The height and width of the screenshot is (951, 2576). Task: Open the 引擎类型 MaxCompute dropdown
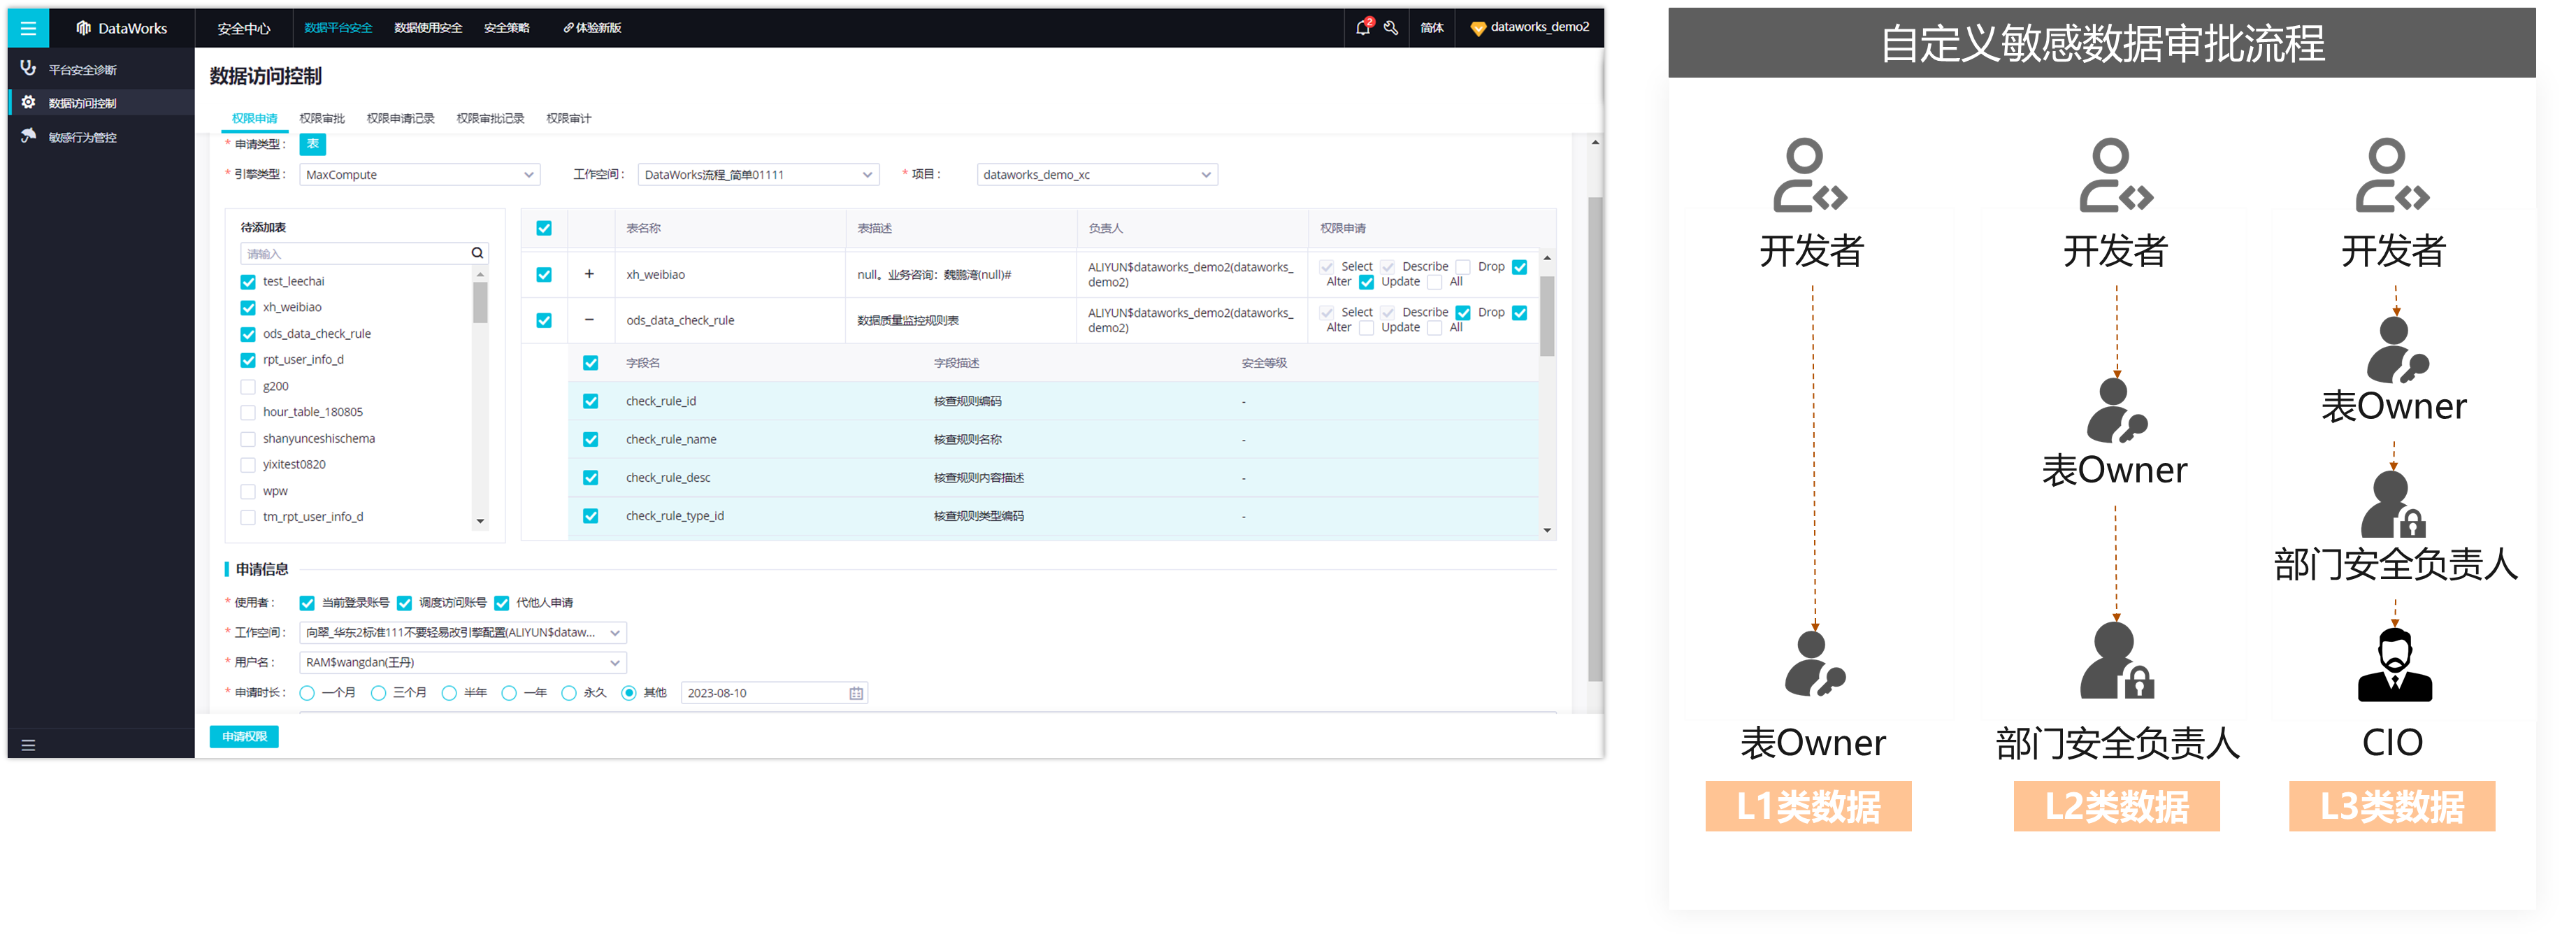coord(419,175)
